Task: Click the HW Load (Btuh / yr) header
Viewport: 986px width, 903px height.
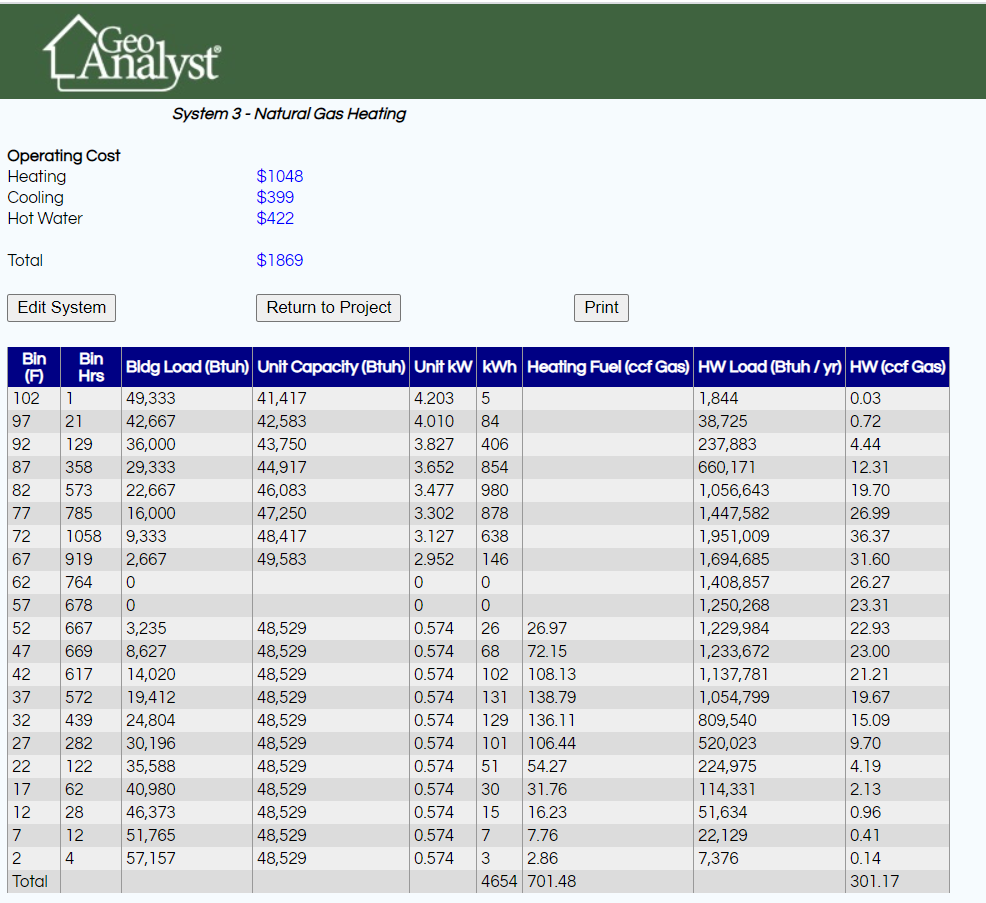Action: (770, 367)
